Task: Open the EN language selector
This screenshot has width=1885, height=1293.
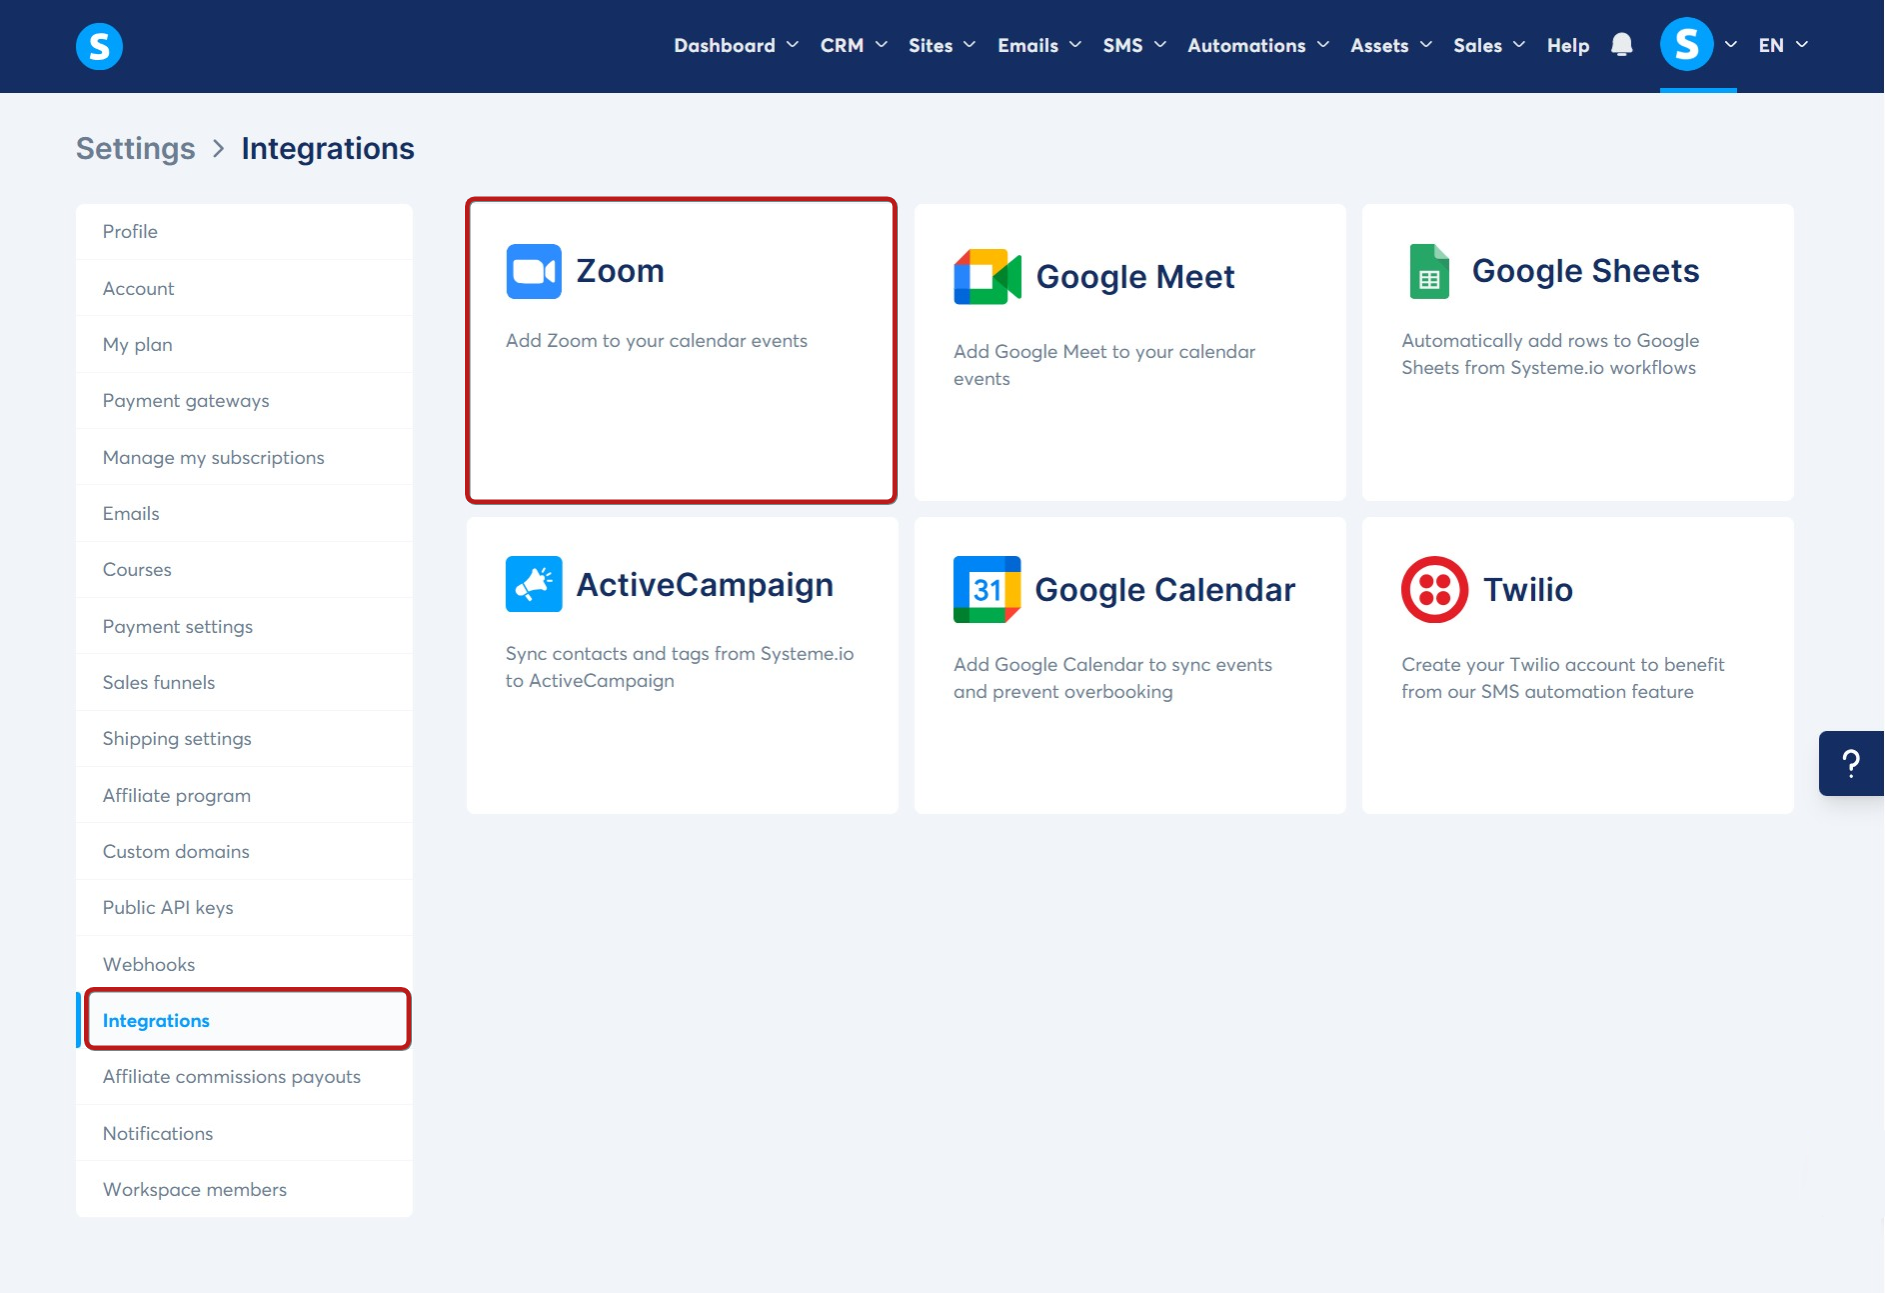Action: point(1783,45)
